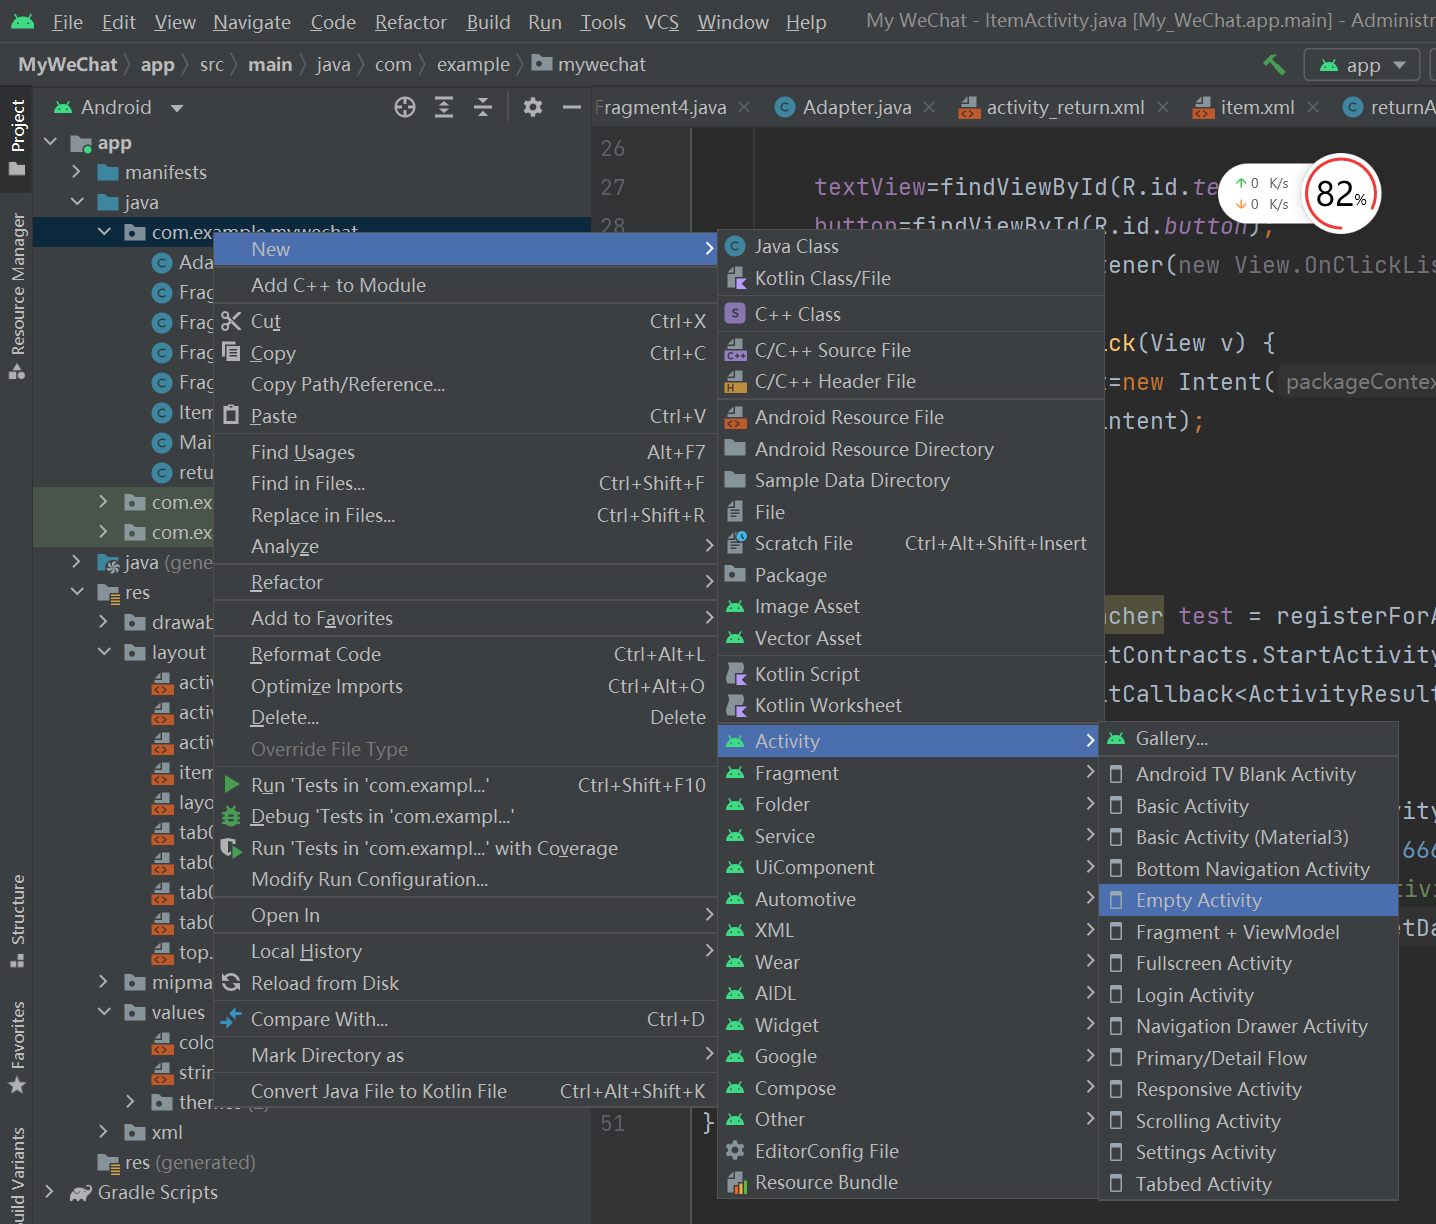
Task: Click the Collapse All icon in Project panel
Action: (x=483, y=107)
